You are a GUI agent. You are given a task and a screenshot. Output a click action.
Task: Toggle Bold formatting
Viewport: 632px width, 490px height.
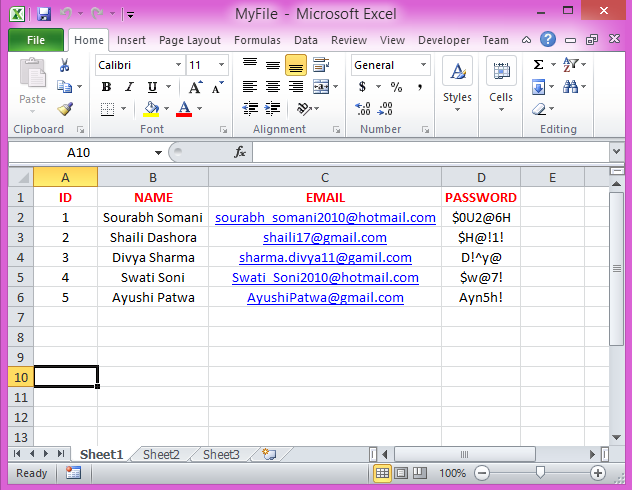pos(106,87)
